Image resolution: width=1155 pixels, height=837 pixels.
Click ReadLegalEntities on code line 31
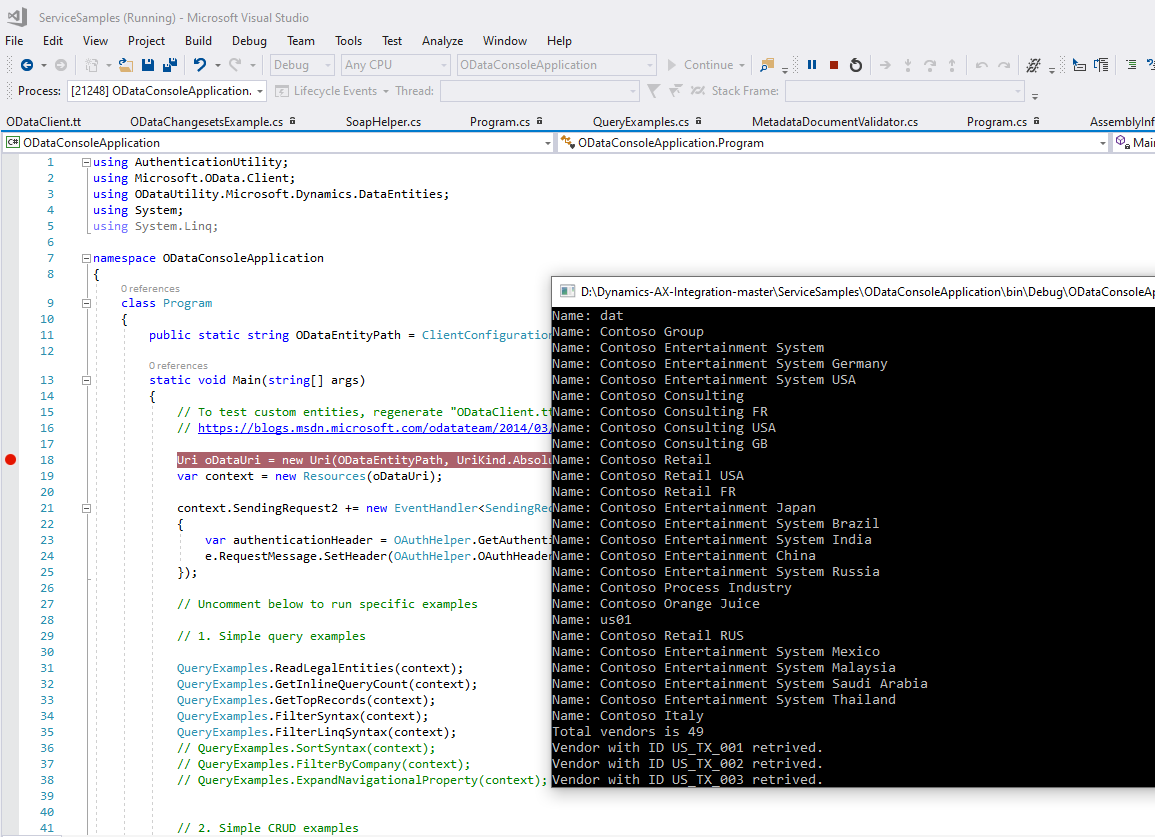click(x=334, y=668)
